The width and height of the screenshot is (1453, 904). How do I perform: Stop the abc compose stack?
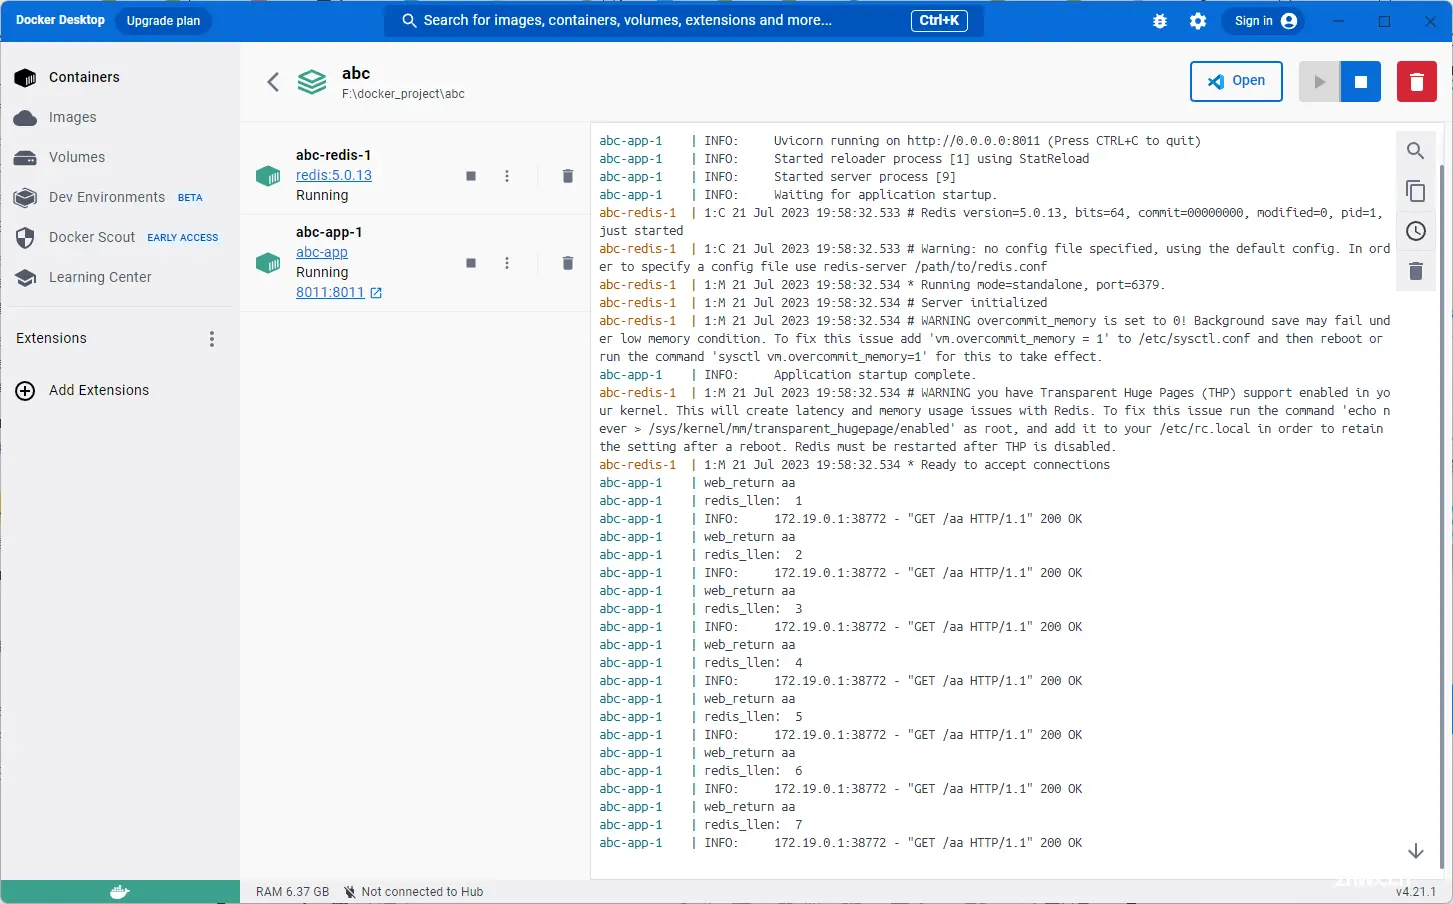point(1360,82)
